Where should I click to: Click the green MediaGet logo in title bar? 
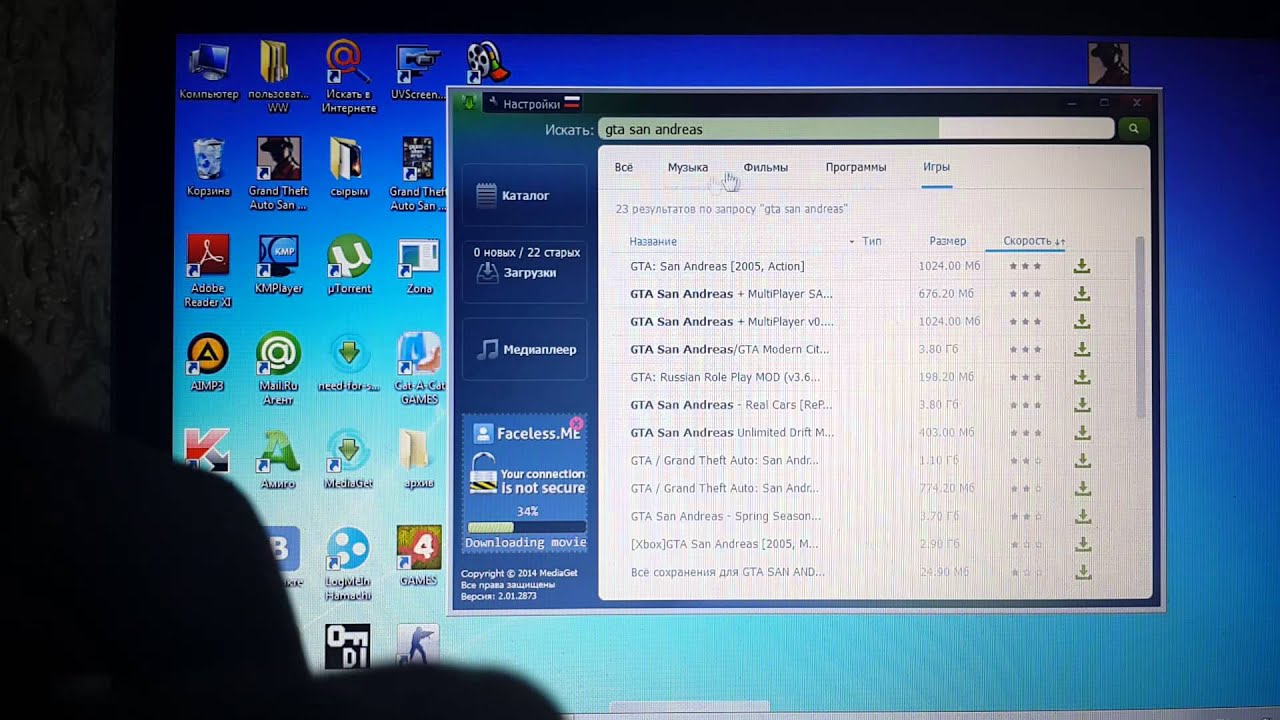click(x=468, y=102)
